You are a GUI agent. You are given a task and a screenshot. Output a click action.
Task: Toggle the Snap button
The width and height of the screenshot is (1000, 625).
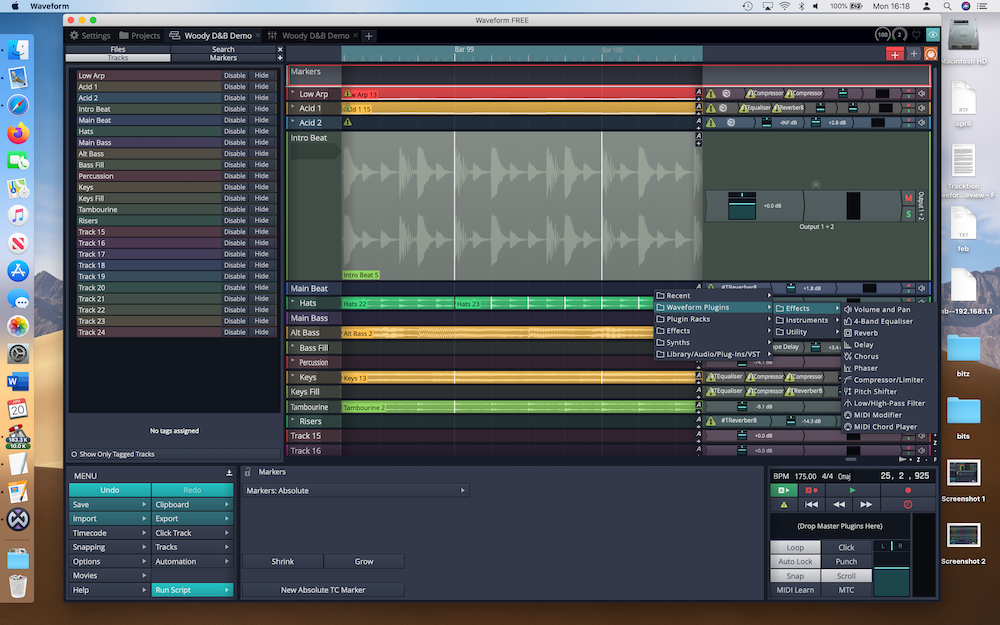[x=795, y=576]
